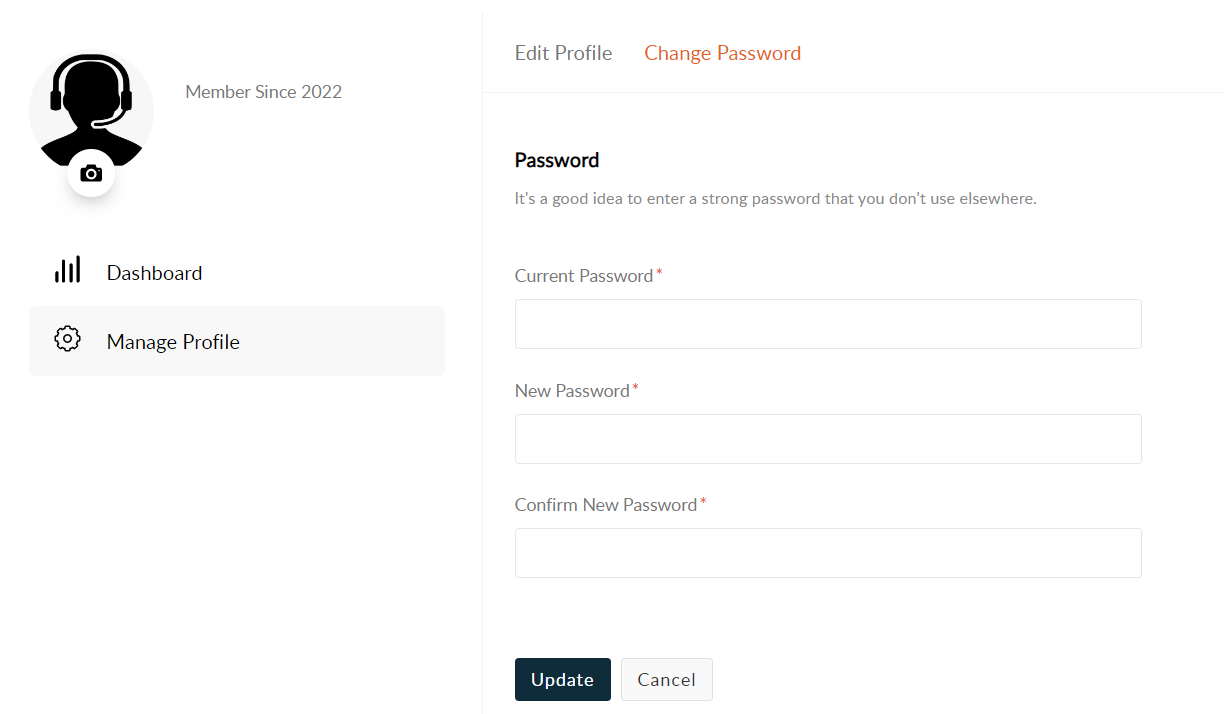Click the Cancel button
The height and width of the screenshot is (714, 1230).
[666, 680]
